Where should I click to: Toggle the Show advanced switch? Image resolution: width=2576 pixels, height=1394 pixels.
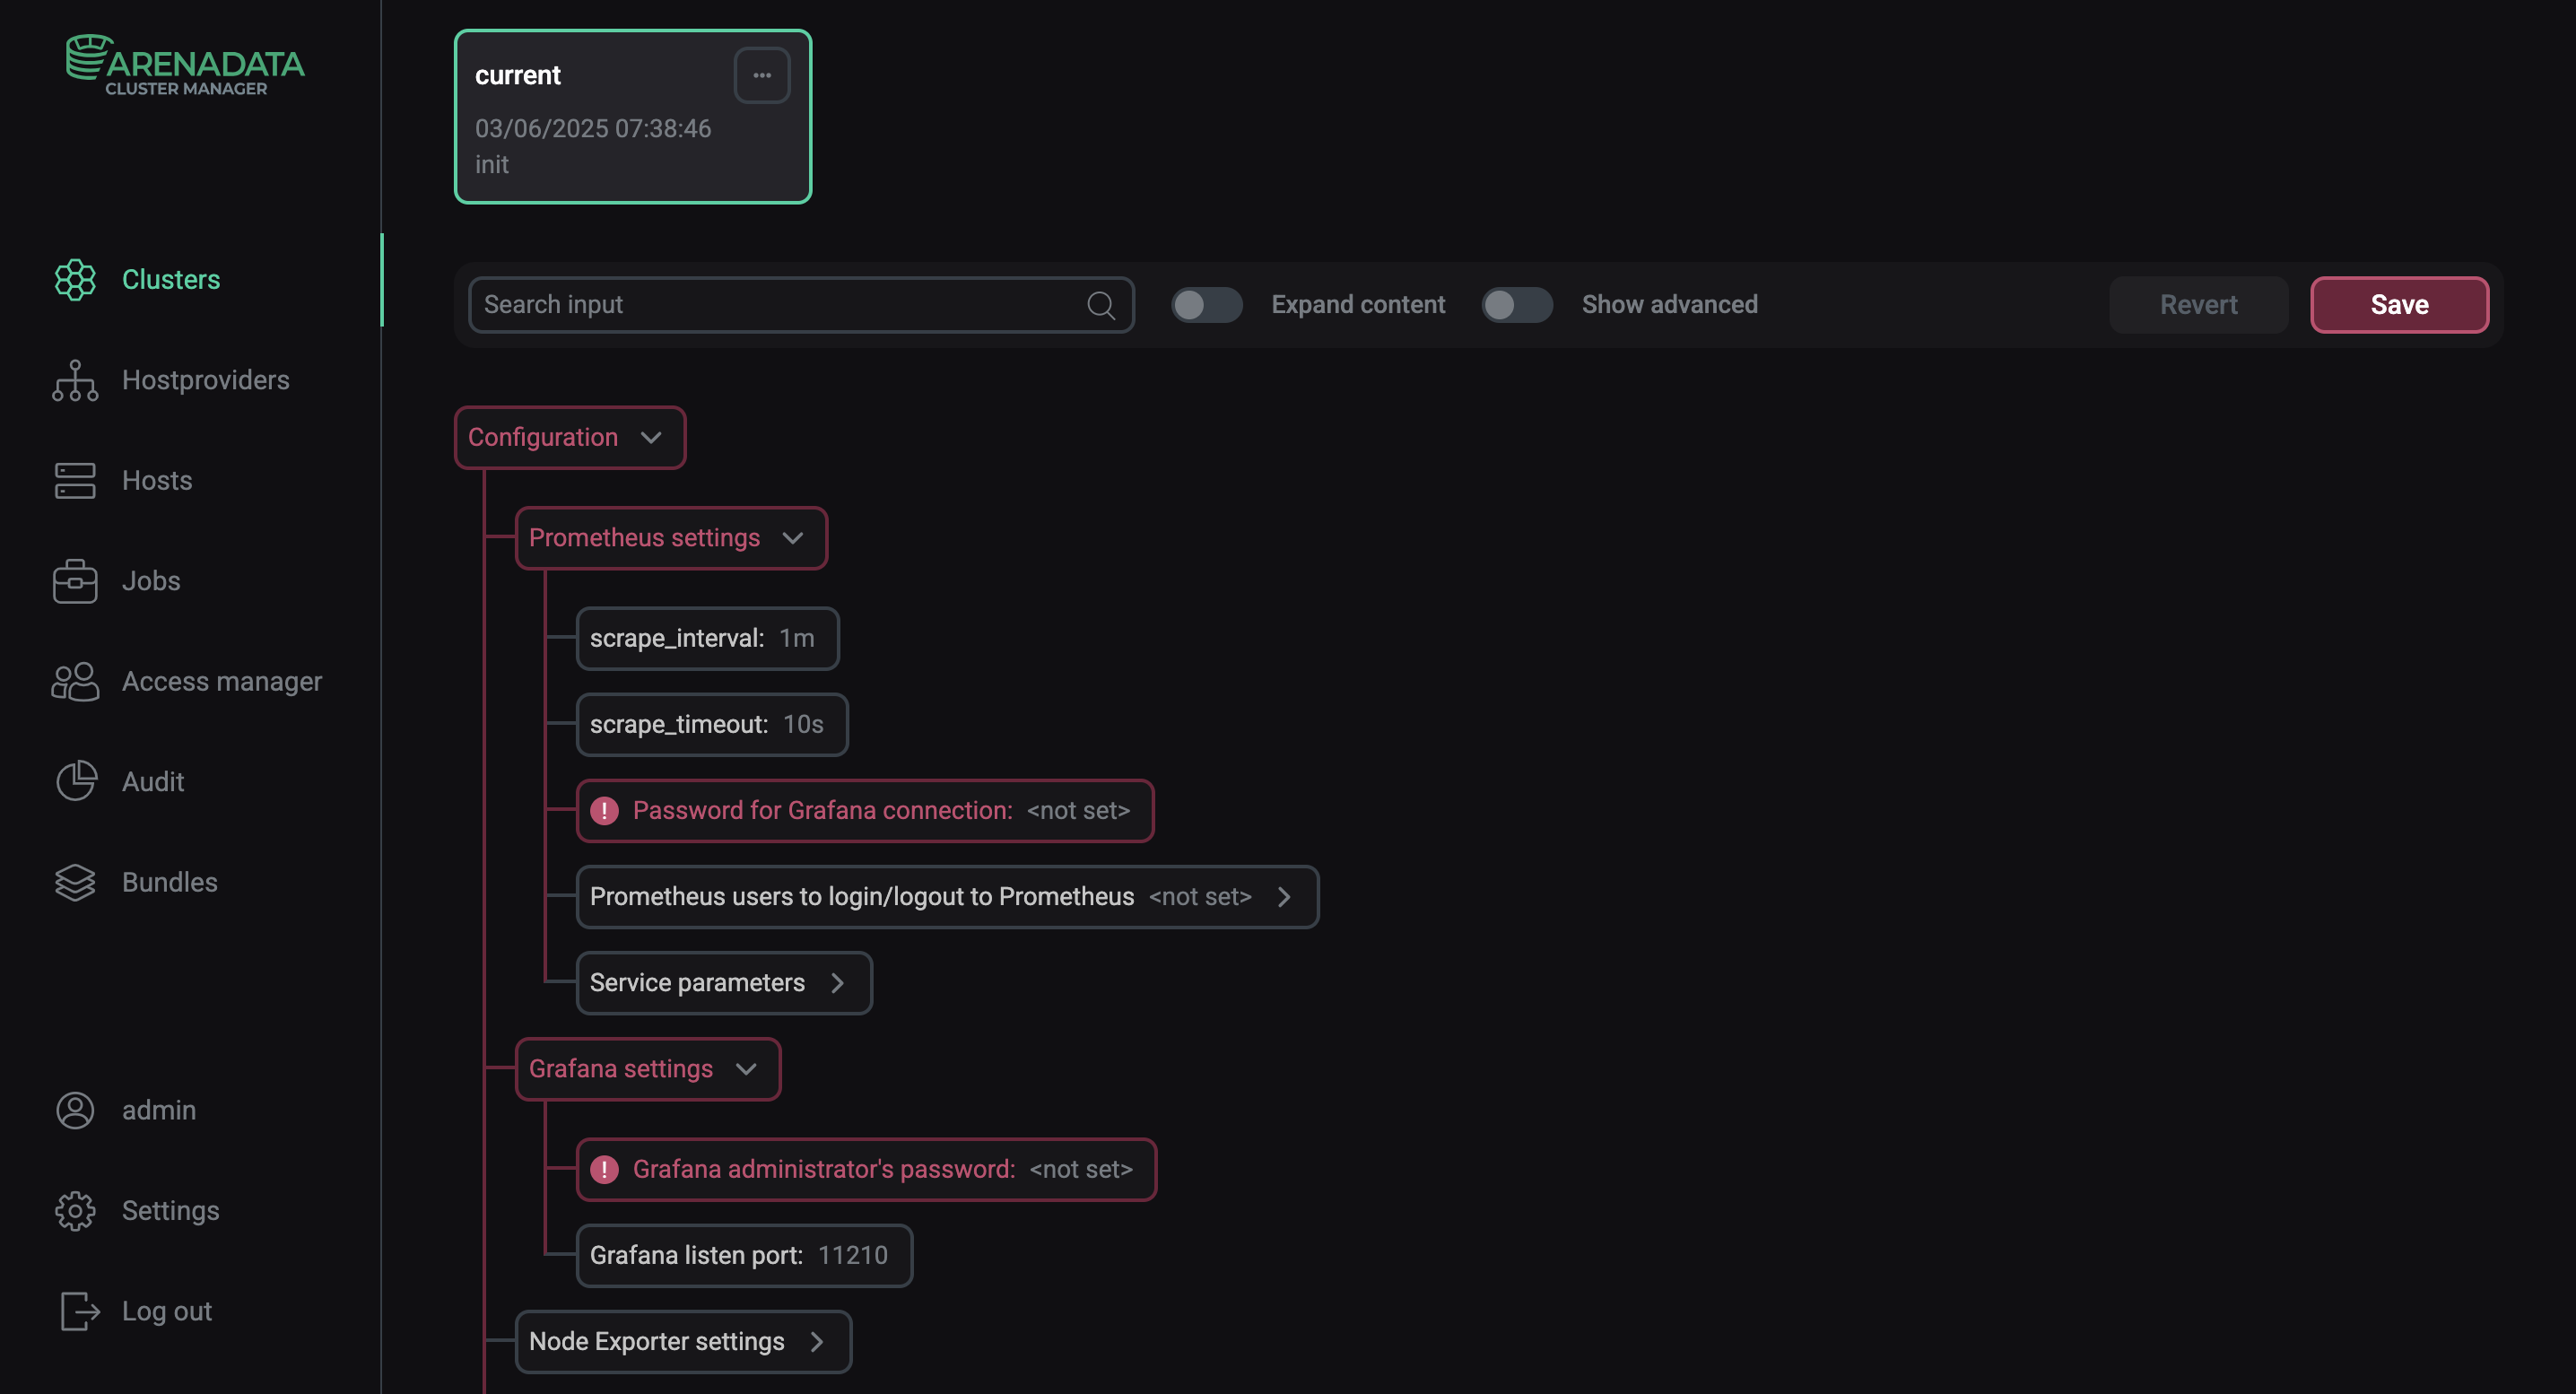(x=1517, y=305)
